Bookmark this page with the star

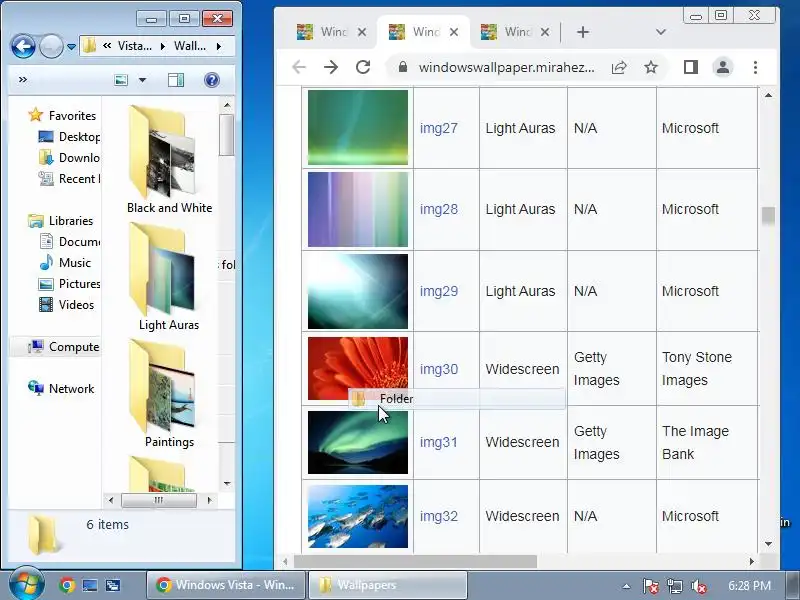coord(651,67)
